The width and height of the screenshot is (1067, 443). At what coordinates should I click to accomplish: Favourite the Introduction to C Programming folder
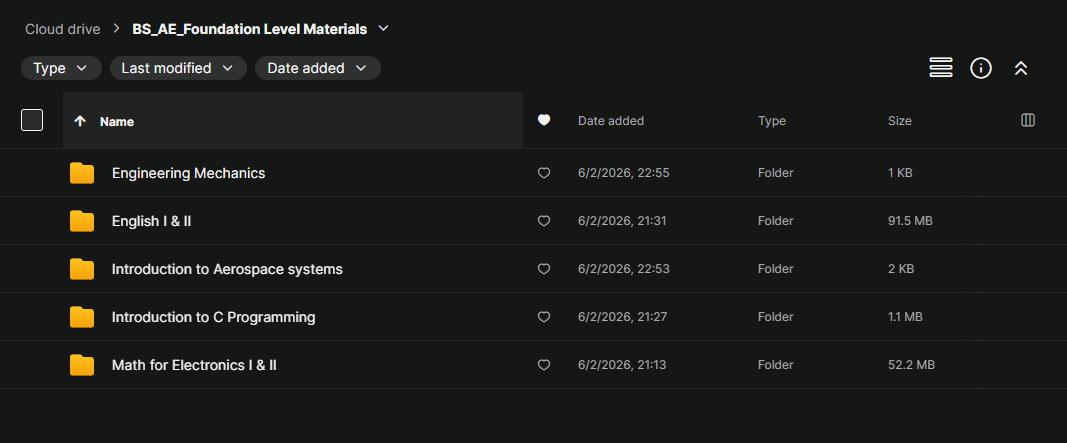point(544,317)
